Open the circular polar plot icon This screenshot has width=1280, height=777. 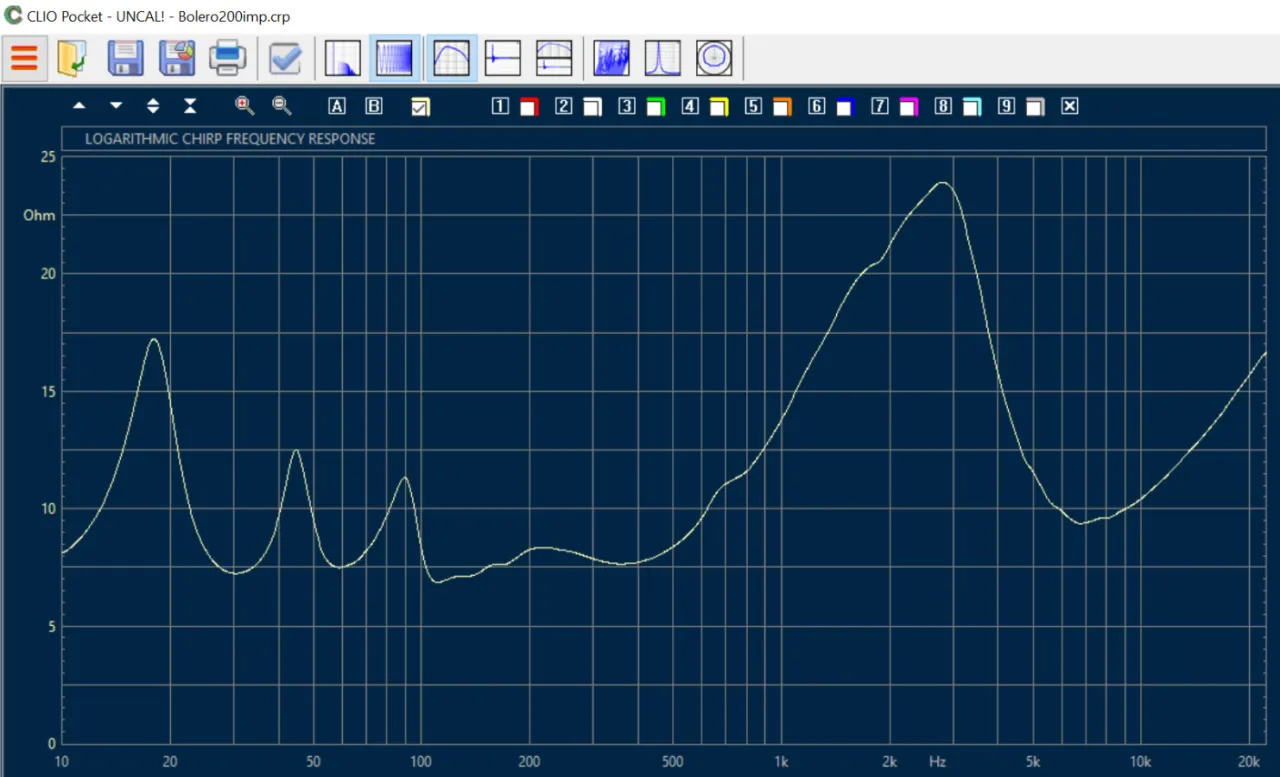coord(714,58)
